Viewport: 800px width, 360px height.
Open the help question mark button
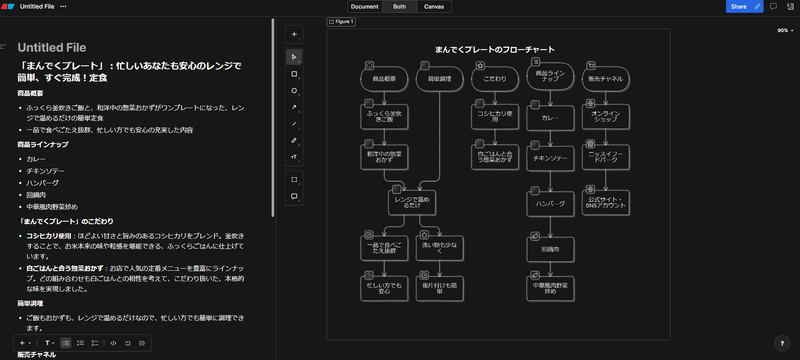tap(782, 343)
